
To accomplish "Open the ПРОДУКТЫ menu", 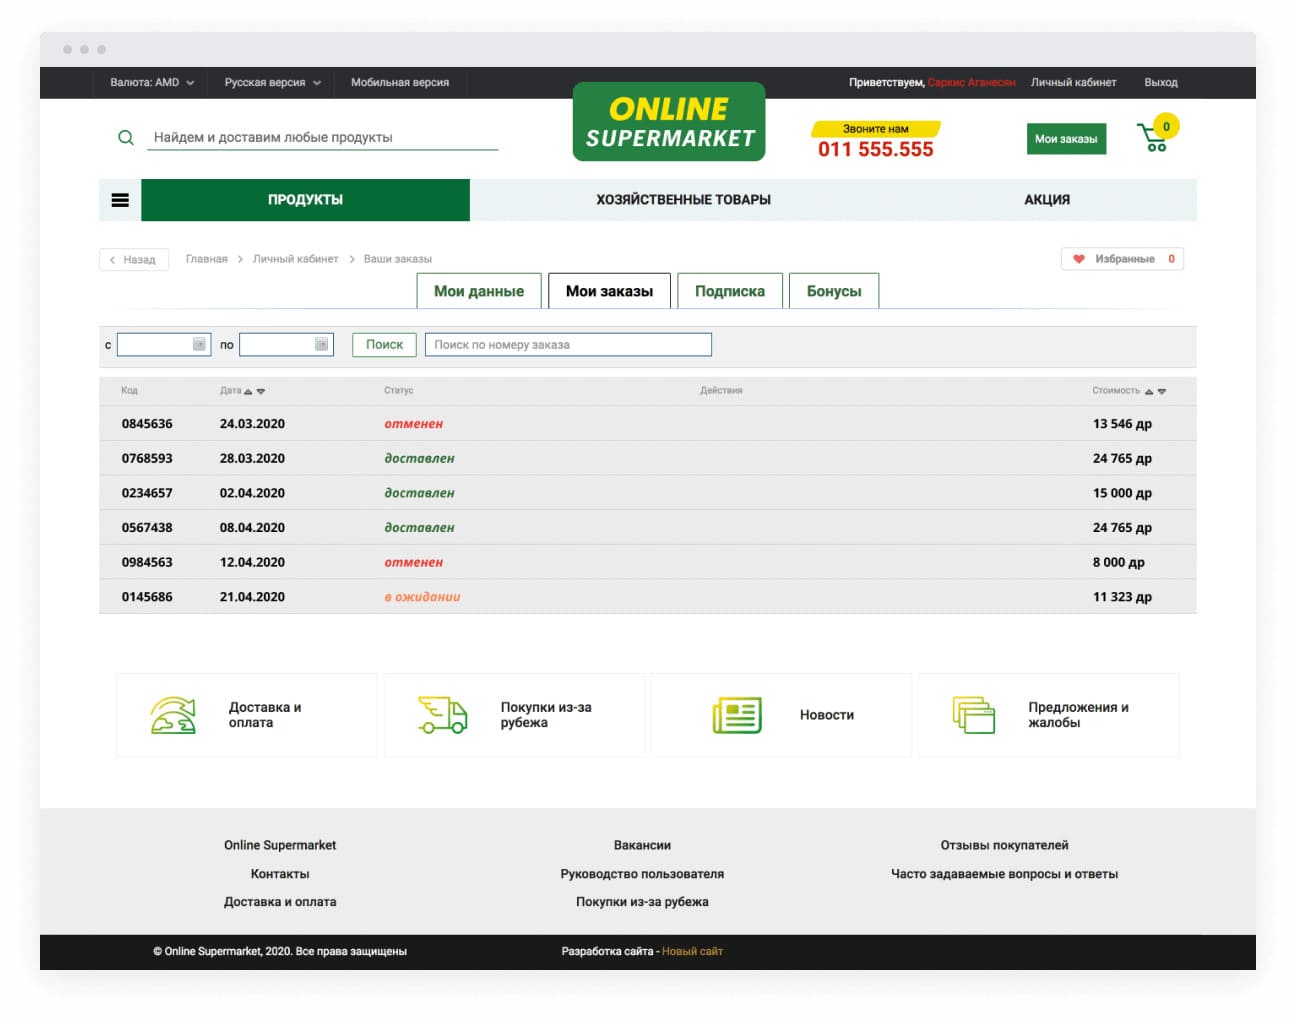I will [305, 200].
